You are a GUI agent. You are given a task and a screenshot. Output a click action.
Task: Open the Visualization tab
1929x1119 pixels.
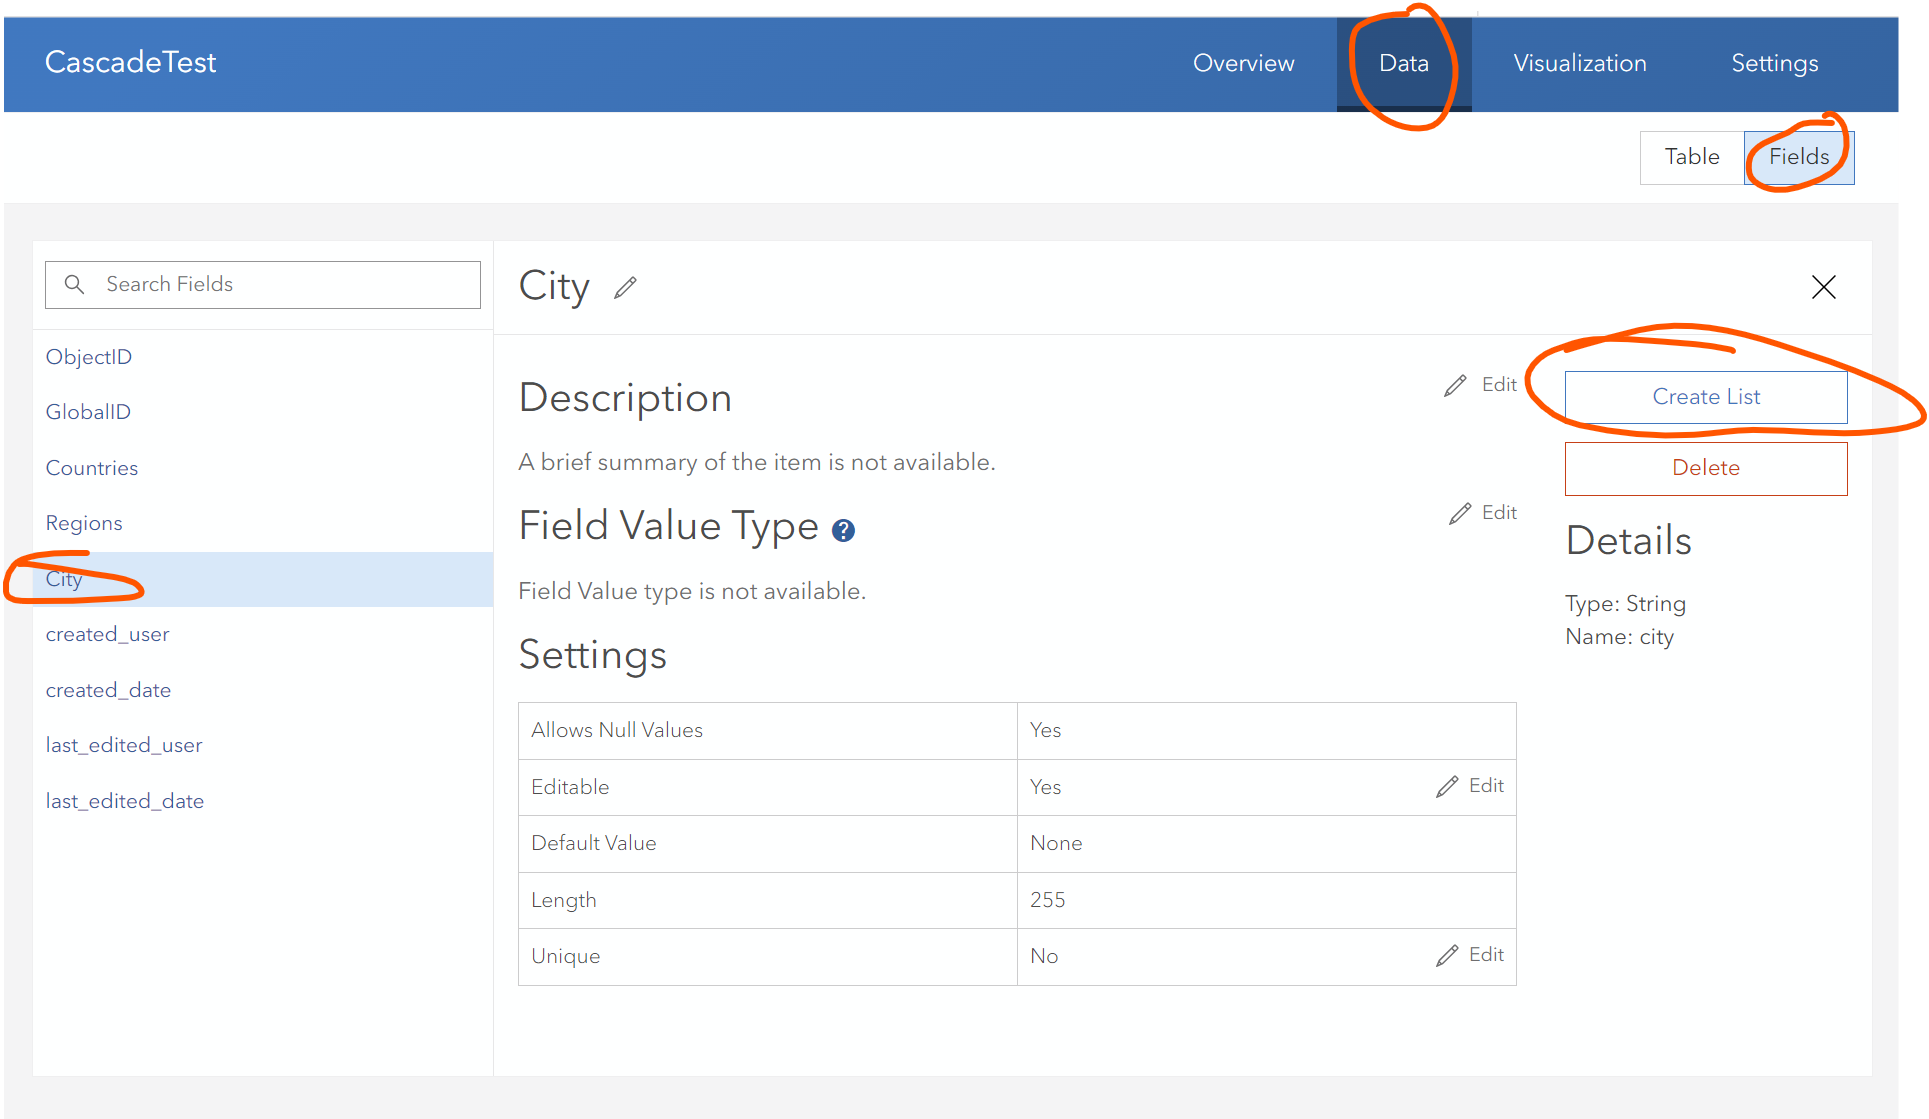click(x=1580, y=62)
